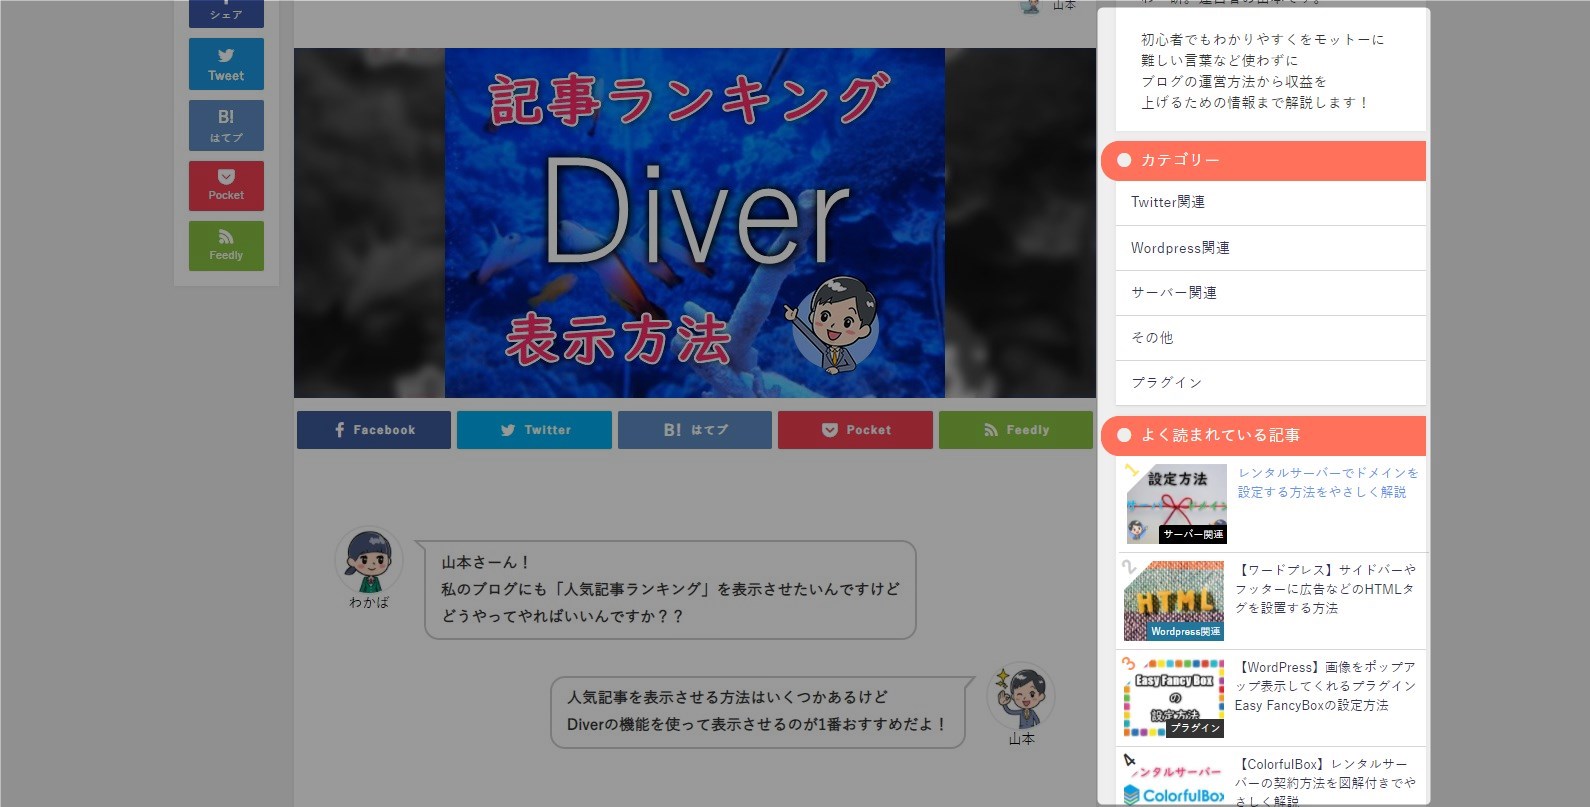The height and width of the screenshot is (807, 1590).
Task: Select the プラグイン category
Action: tap(1166, 383)
